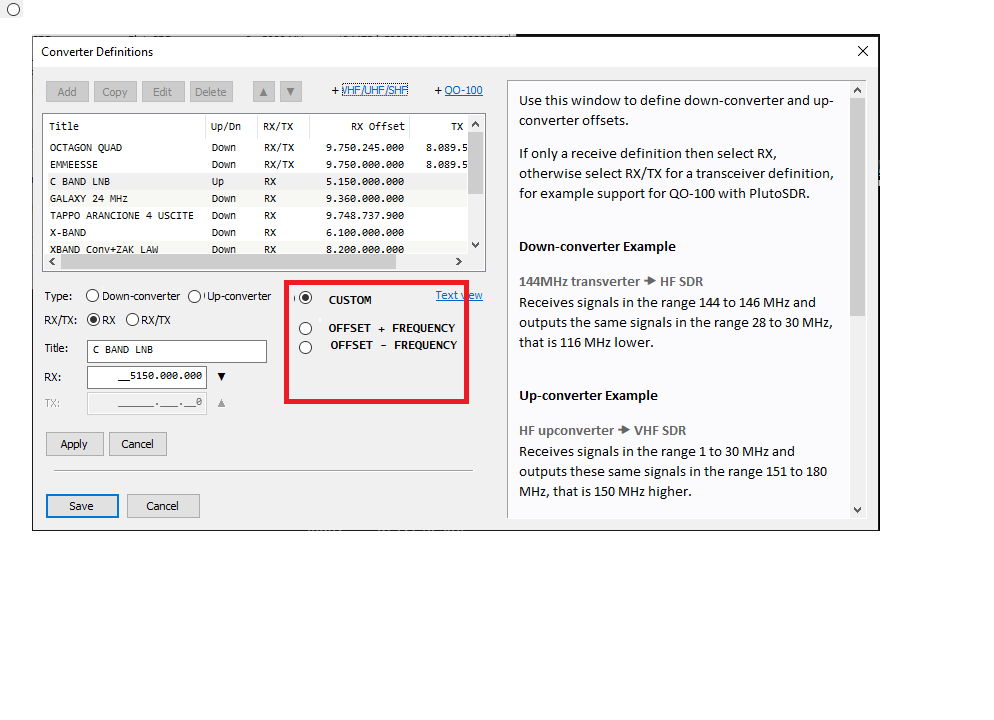Select the Down-converter type radio button
Screen dimensions: 994x720
click(93, 296)
